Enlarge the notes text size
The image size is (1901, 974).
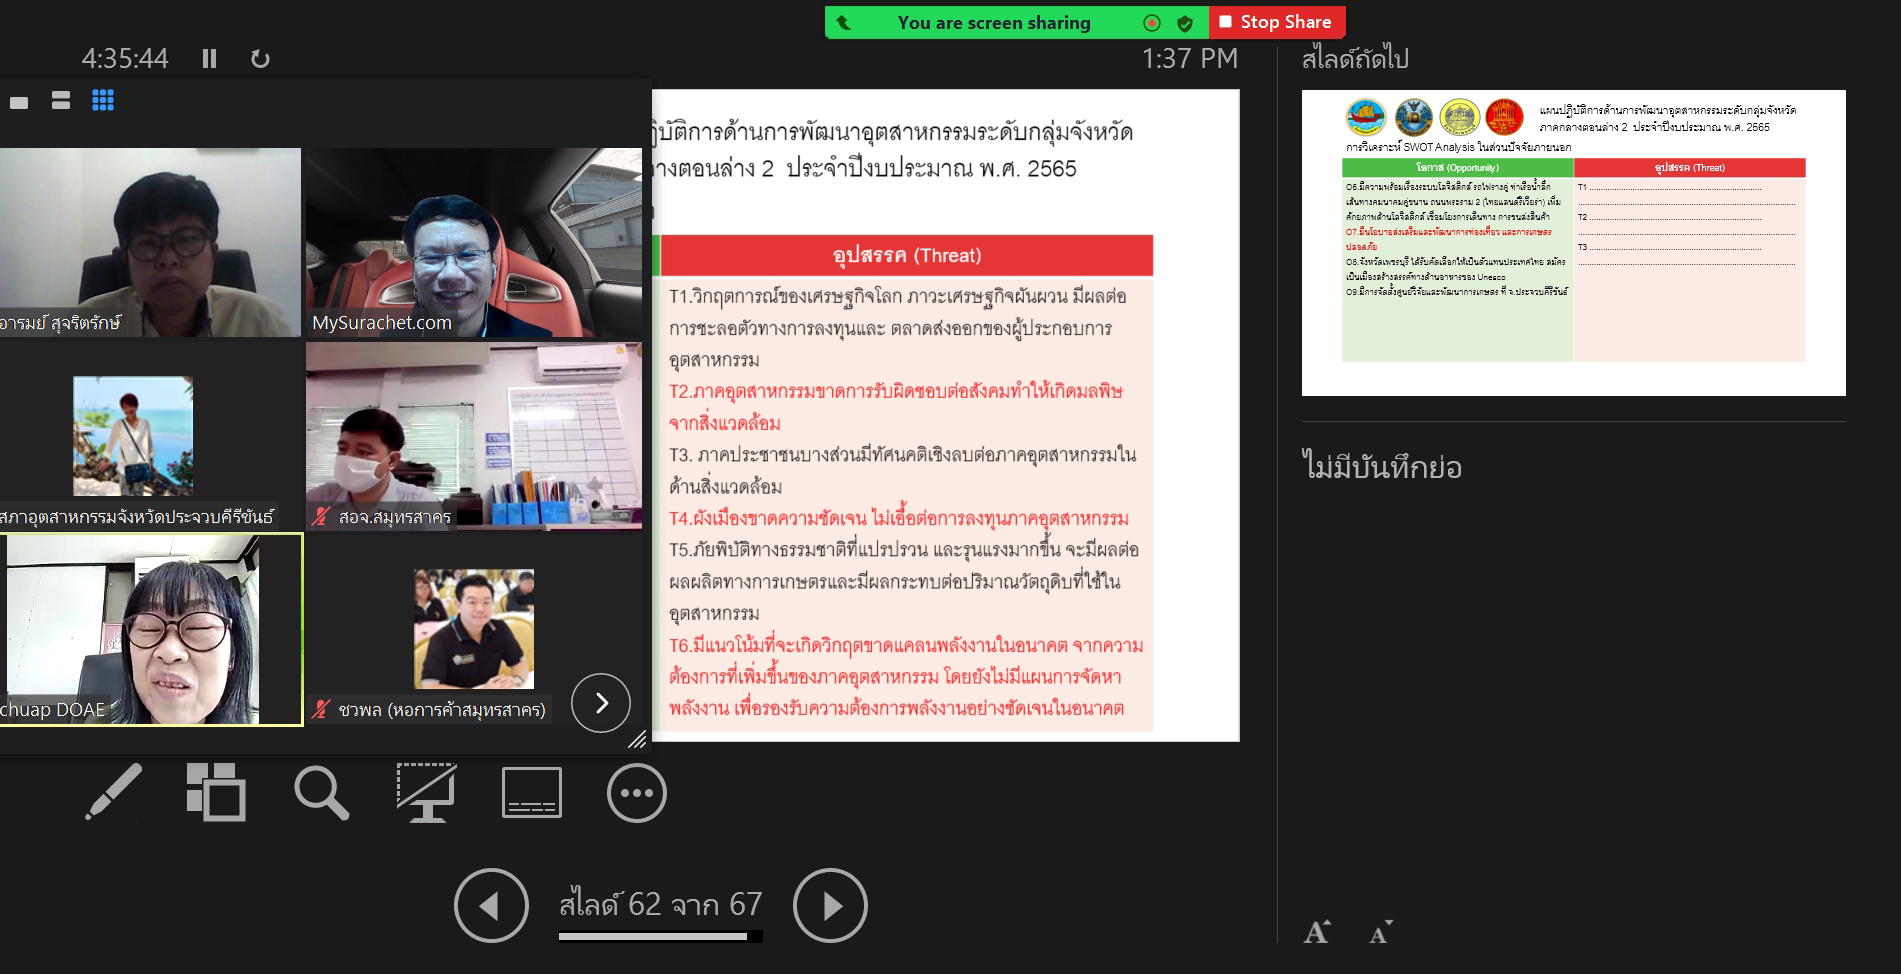click(x=1317, y=932)
